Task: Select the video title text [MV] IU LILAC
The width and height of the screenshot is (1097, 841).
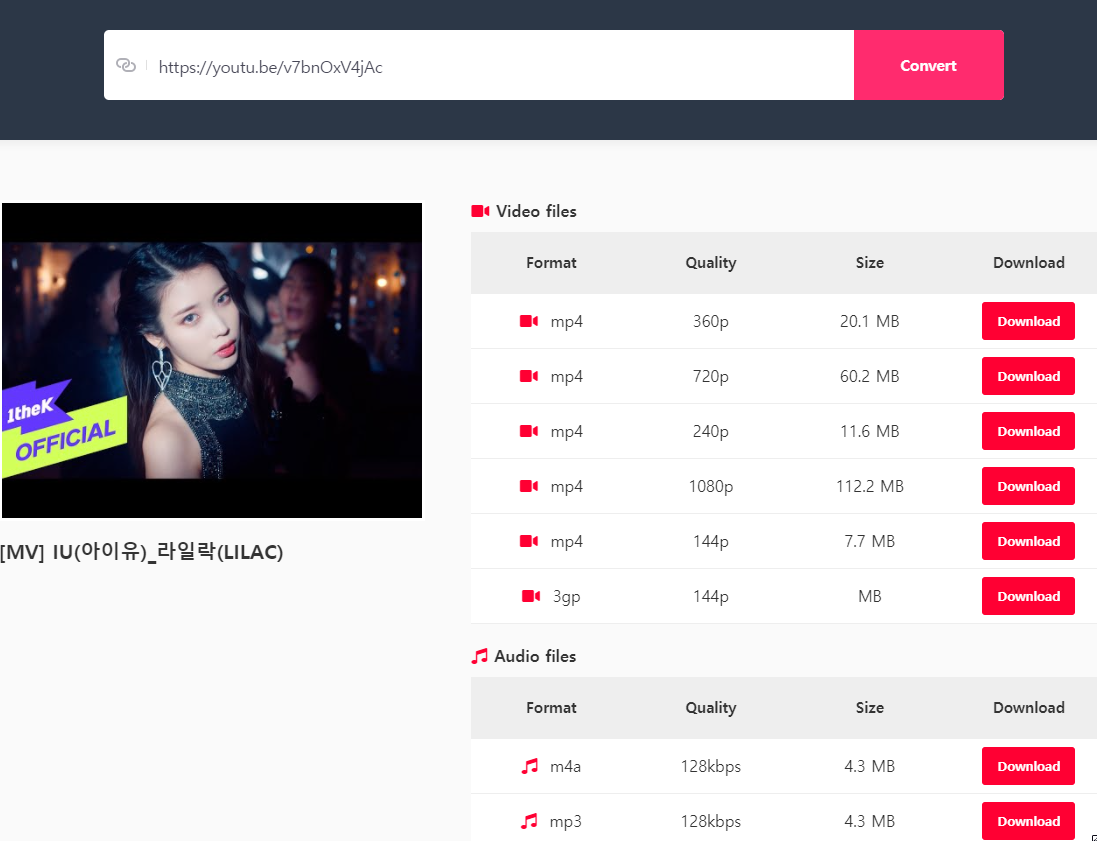Action: (x=141, y=552)
